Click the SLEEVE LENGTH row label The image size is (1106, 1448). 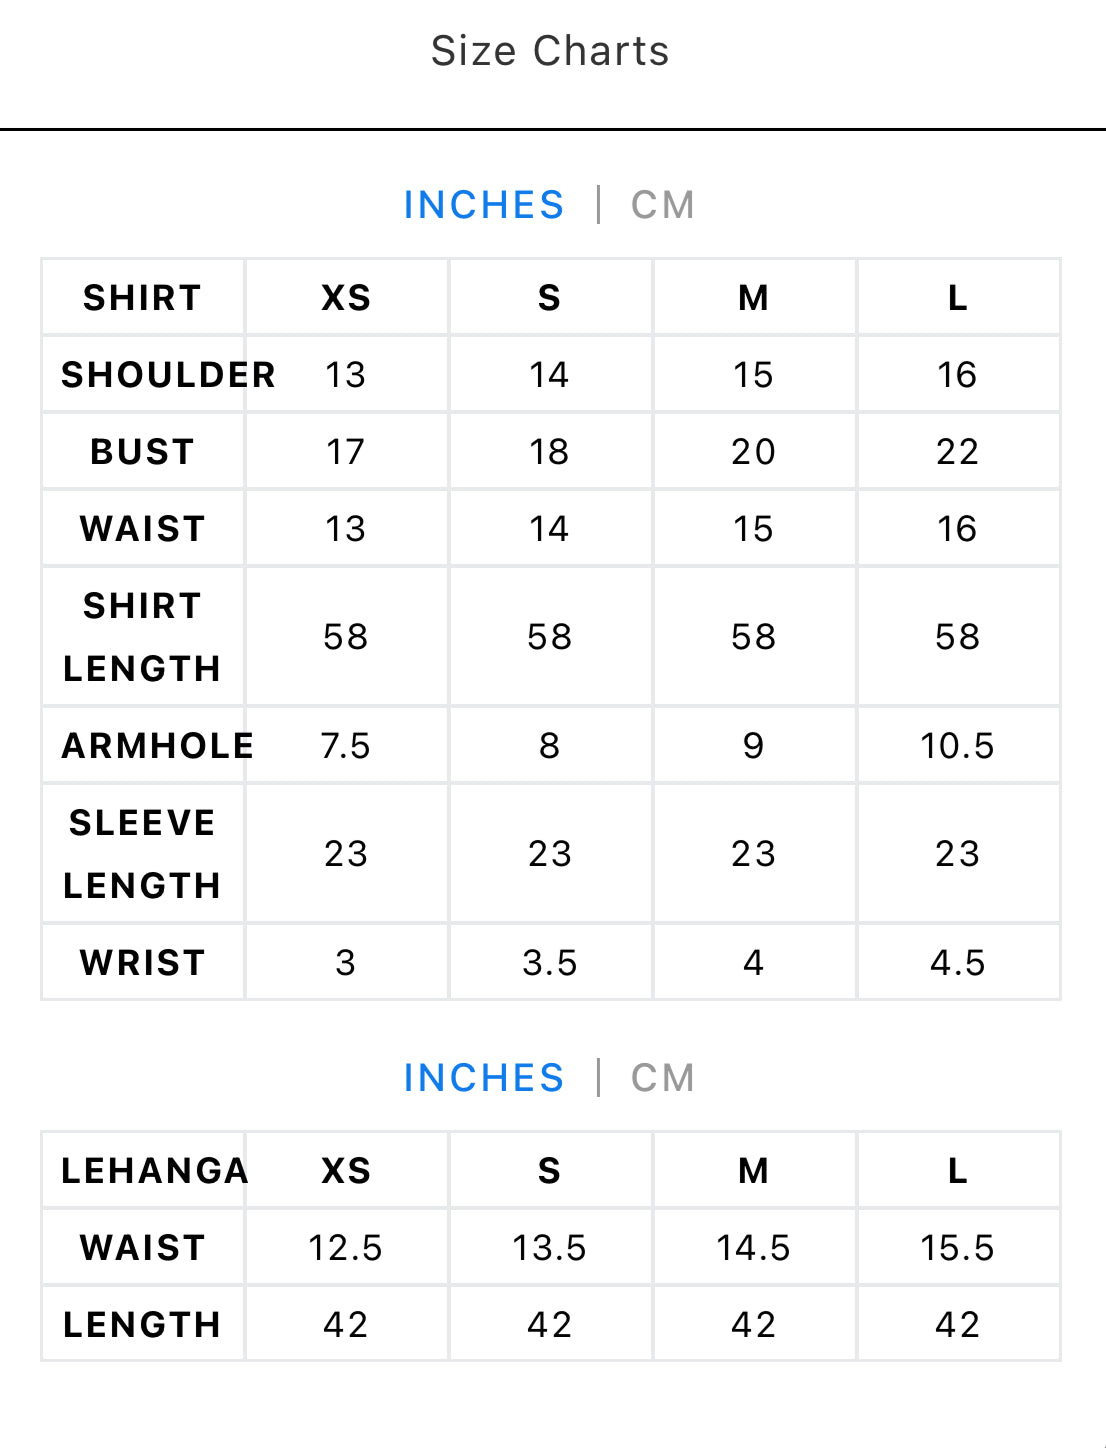[x=143, y=853]
